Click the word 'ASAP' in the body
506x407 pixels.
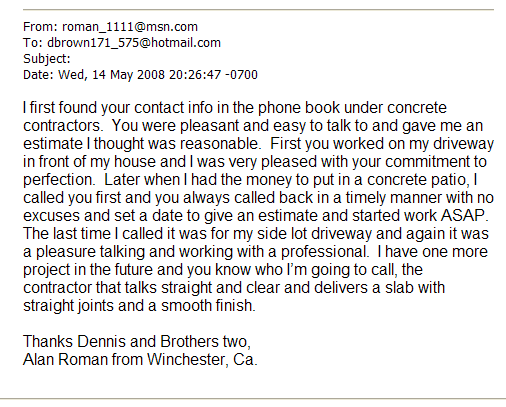462,216
